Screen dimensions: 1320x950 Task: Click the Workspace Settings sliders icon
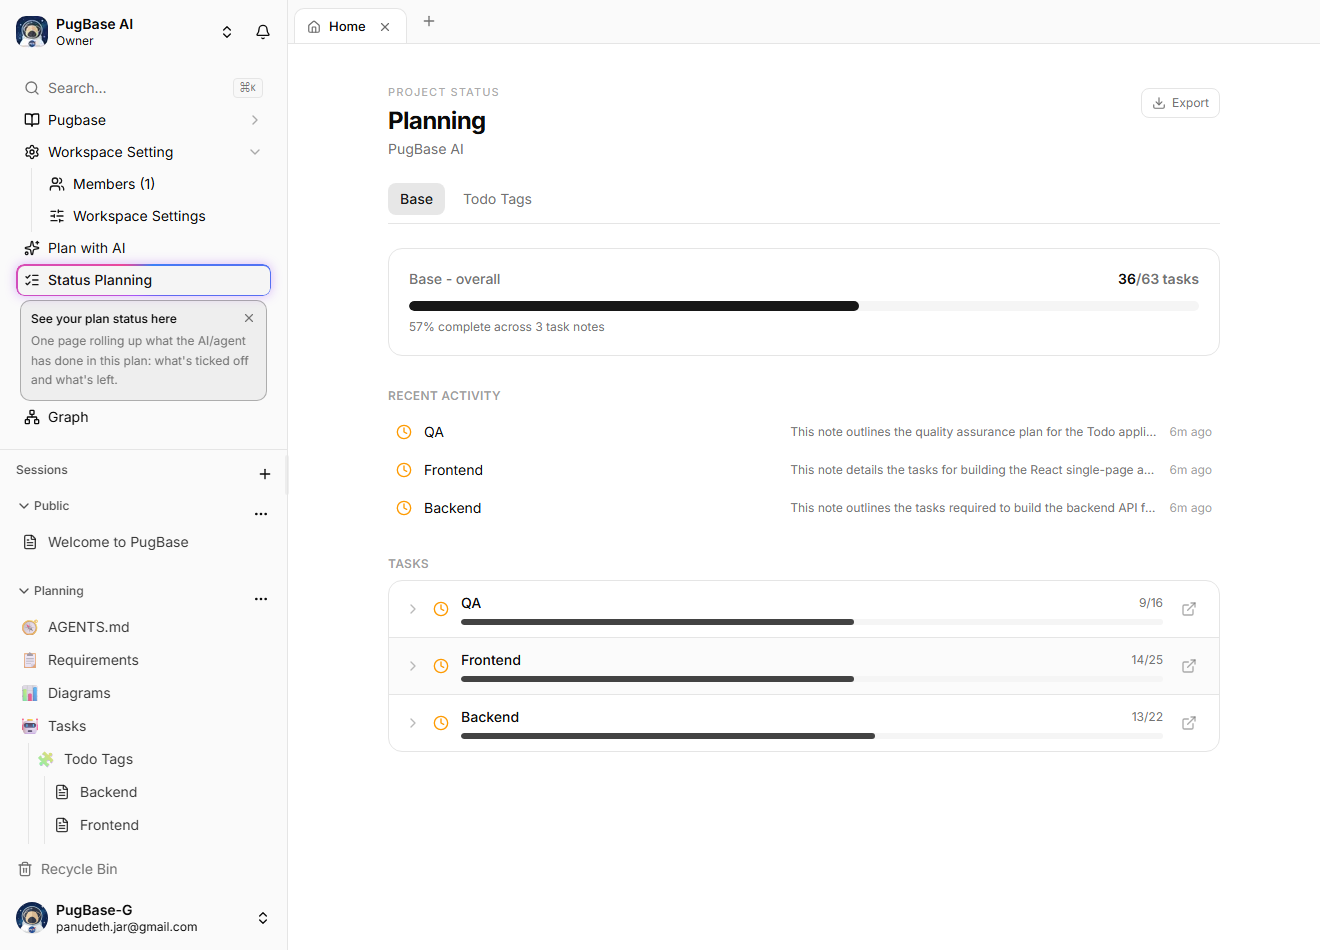(x=57, y=216)
